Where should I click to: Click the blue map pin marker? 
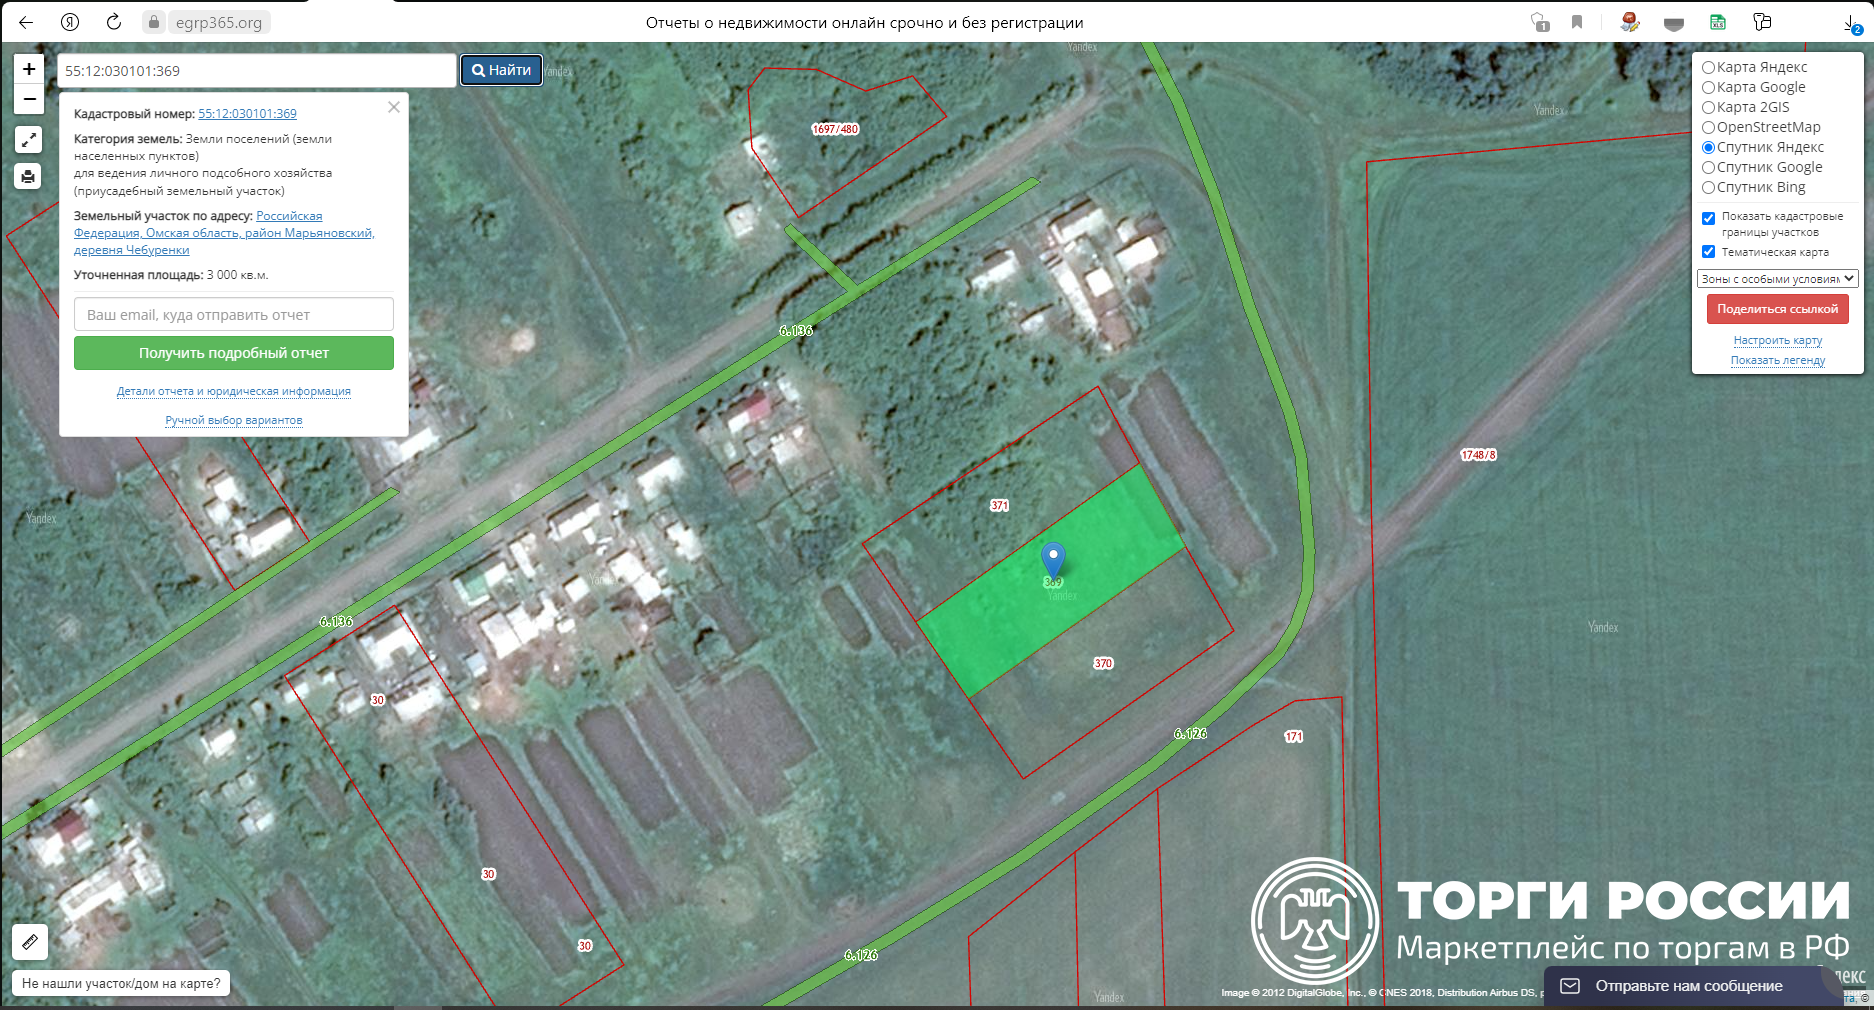tap(1053, 560)
